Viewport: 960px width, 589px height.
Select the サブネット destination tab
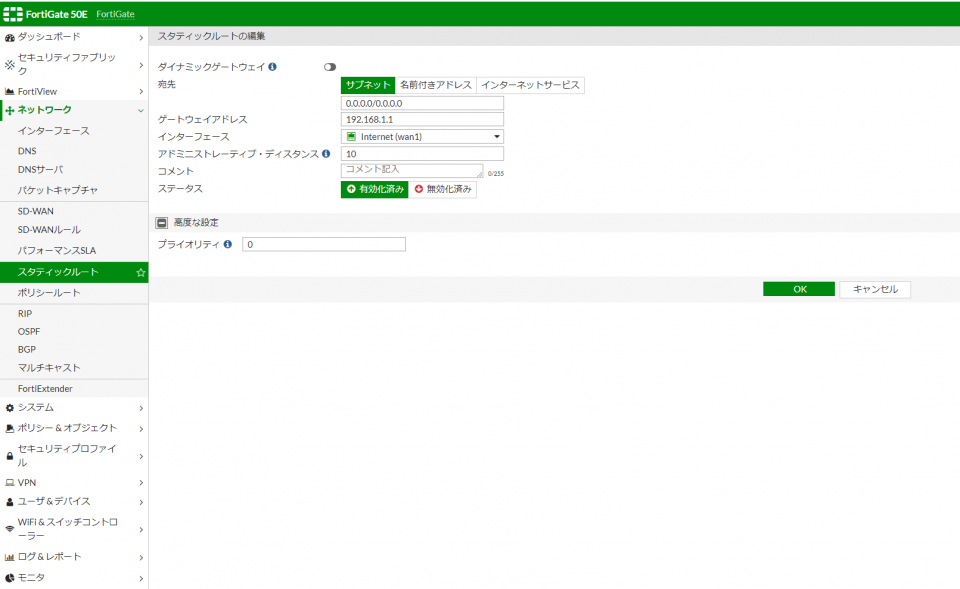[368, 85]
